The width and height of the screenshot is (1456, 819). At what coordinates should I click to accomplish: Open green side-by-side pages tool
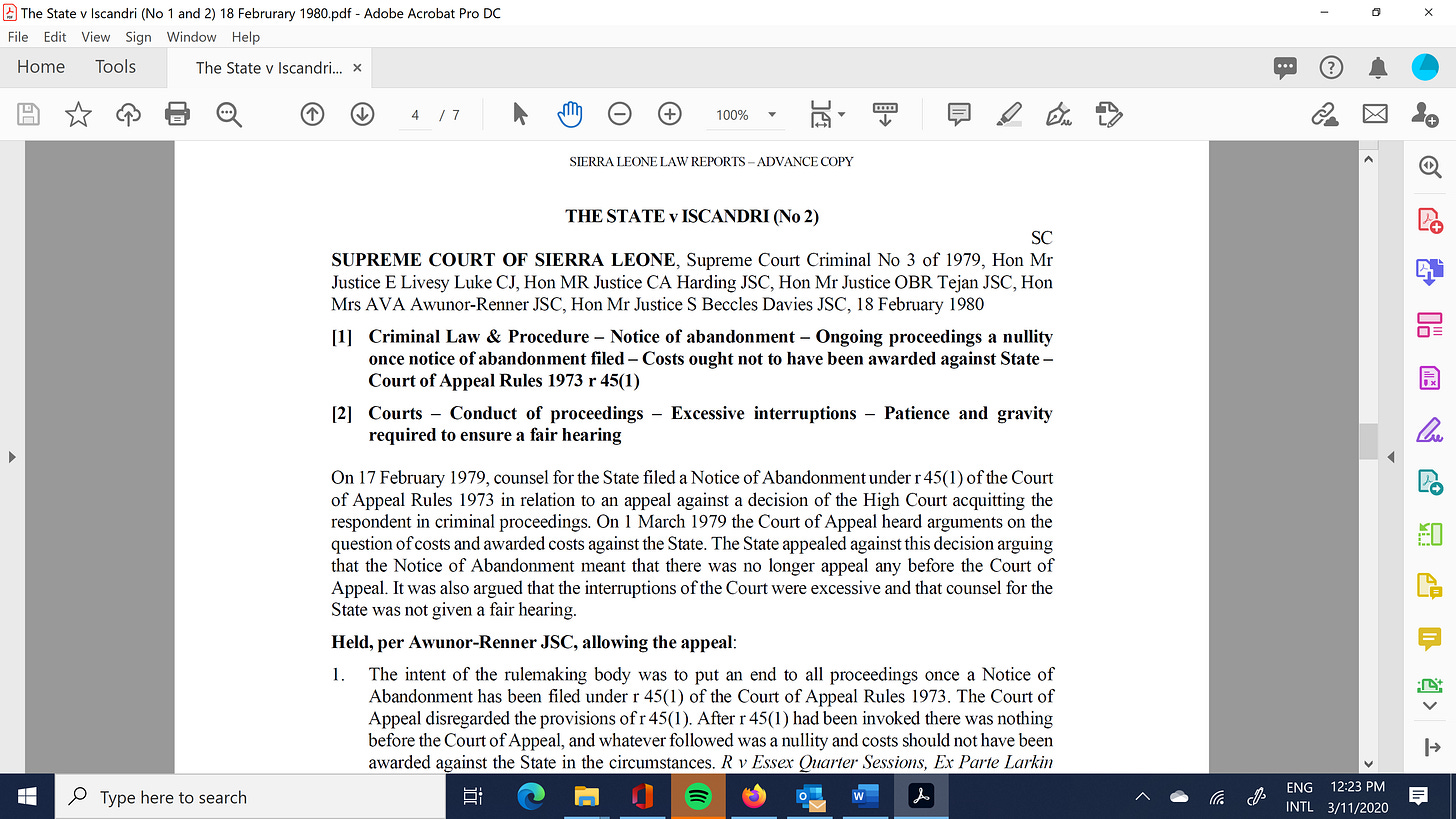tap(1430, 535)
